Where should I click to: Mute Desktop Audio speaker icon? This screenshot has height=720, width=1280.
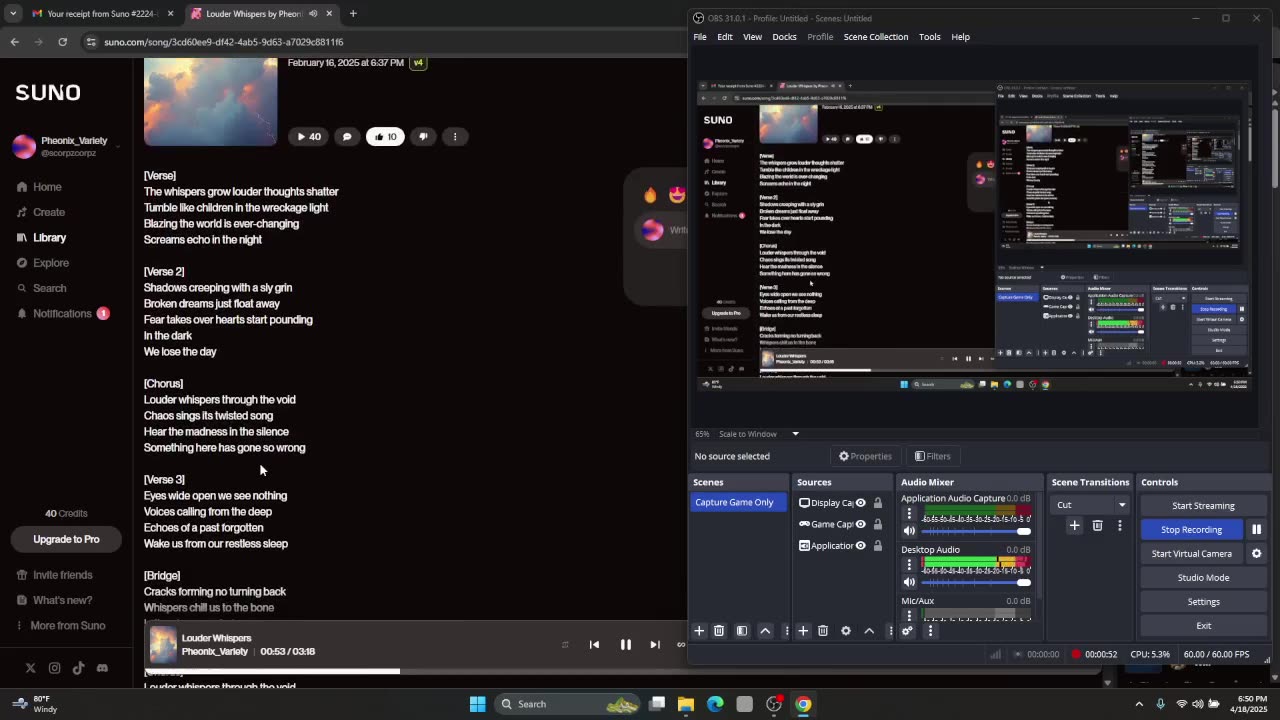[x=909, y=582]
